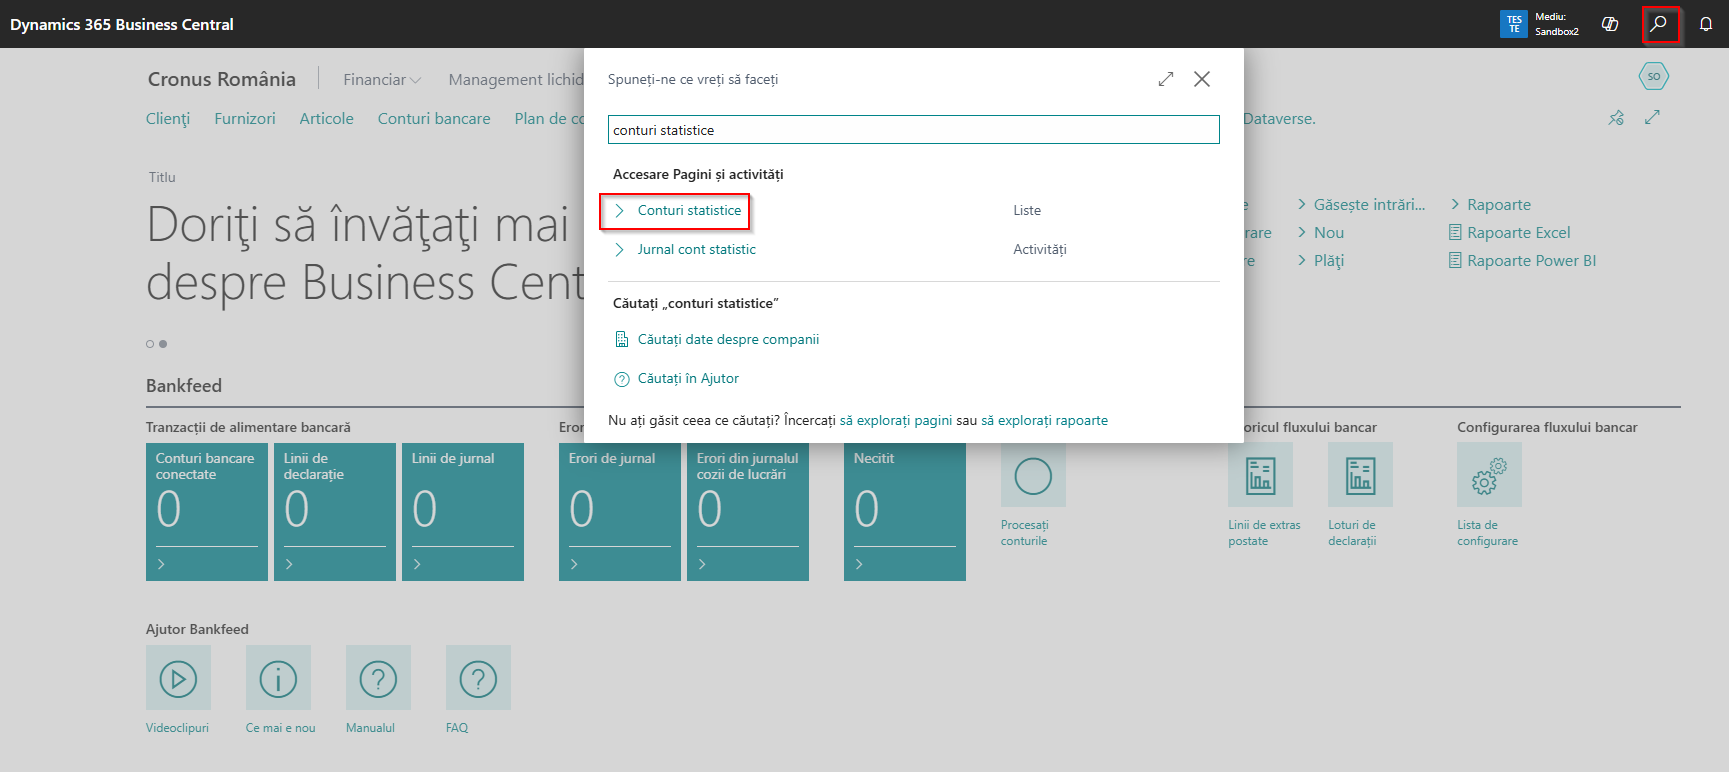Click the Ajutor Bankfeed section heading
The image size is (1729, 772).
coord(197,629)
